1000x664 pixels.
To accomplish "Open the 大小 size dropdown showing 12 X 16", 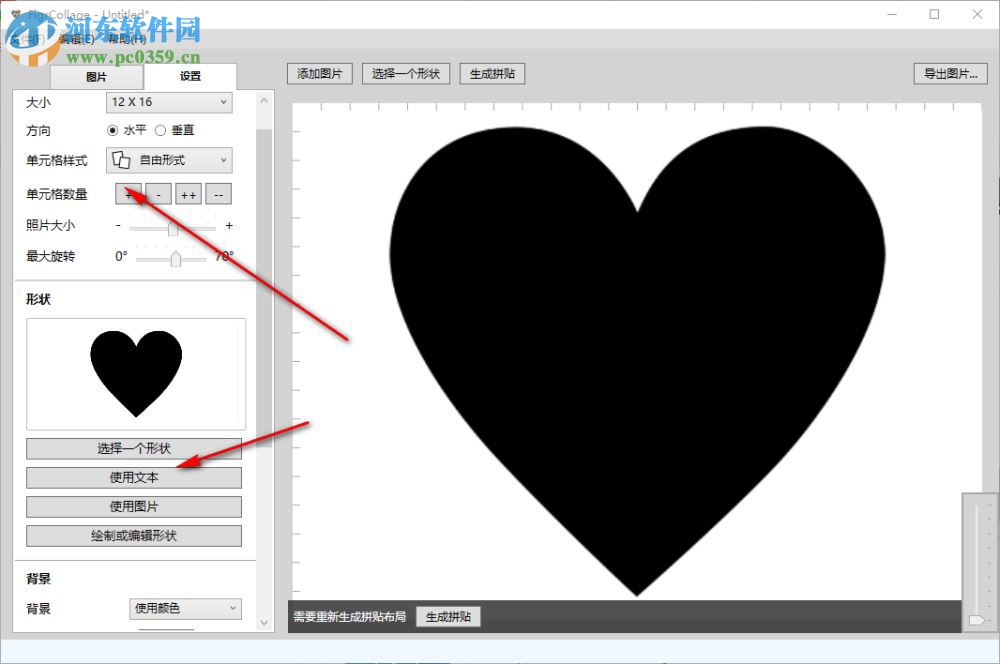I will coord(168,102).
